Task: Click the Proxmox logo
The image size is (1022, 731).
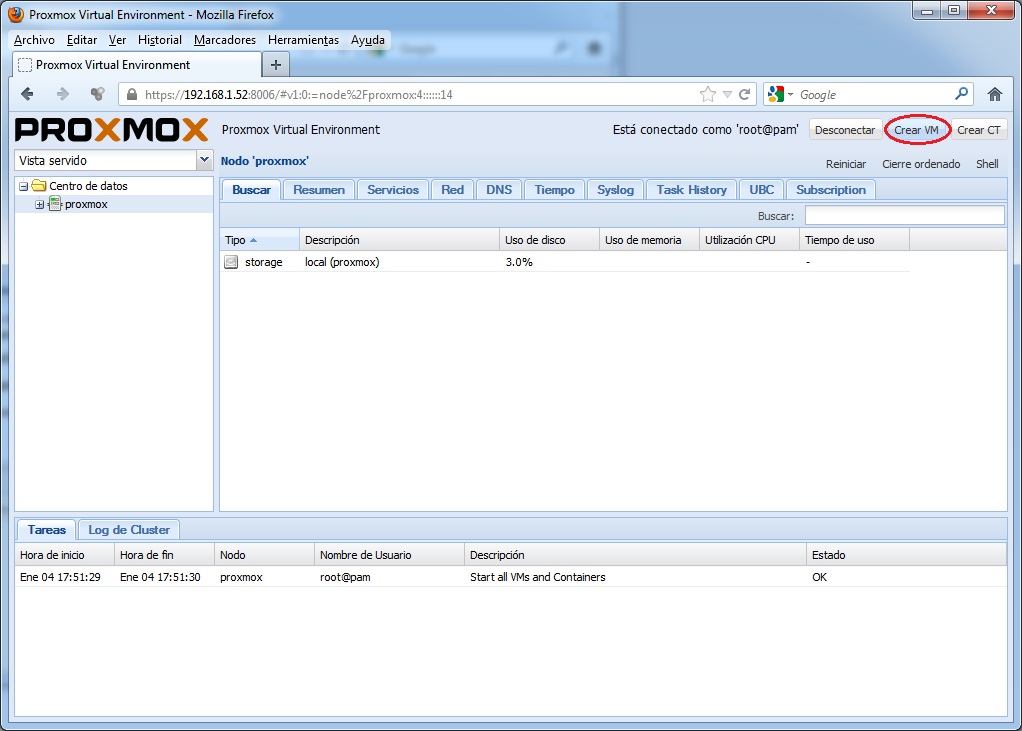Action: [x=111, y=130]
